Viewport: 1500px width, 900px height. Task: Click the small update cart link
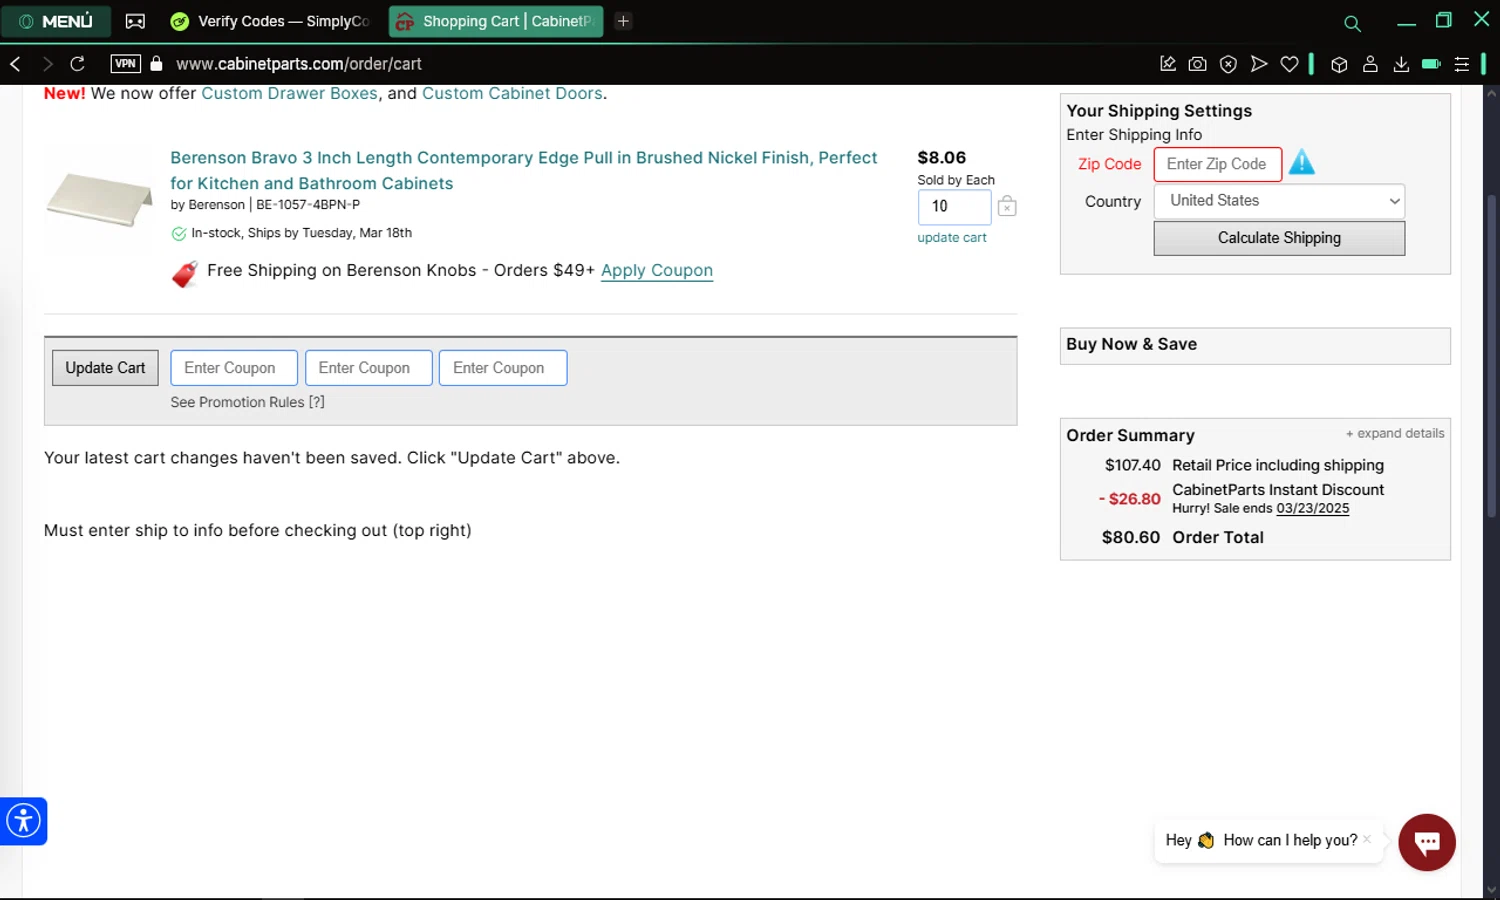click(x=952, y=238)
